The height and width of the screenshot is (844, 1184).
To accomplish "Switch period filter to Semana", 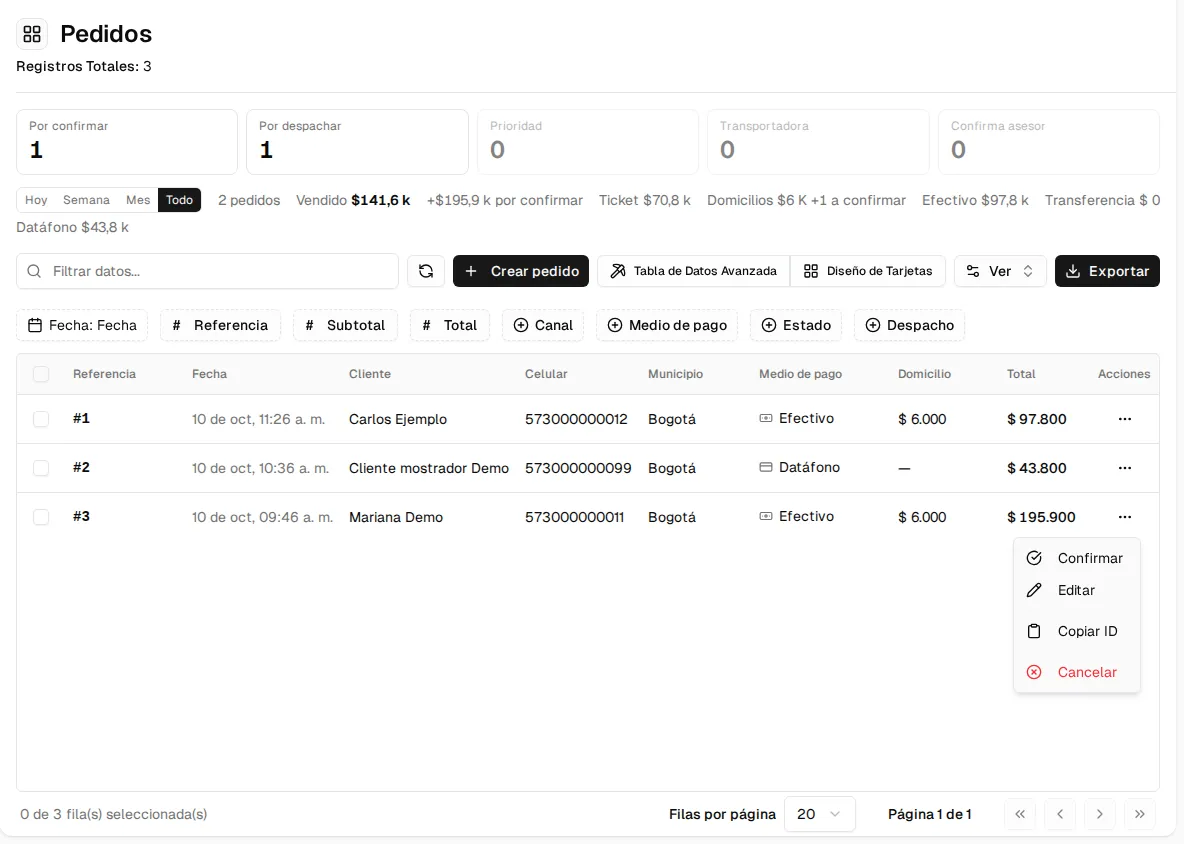I will (x=86, y=200).
